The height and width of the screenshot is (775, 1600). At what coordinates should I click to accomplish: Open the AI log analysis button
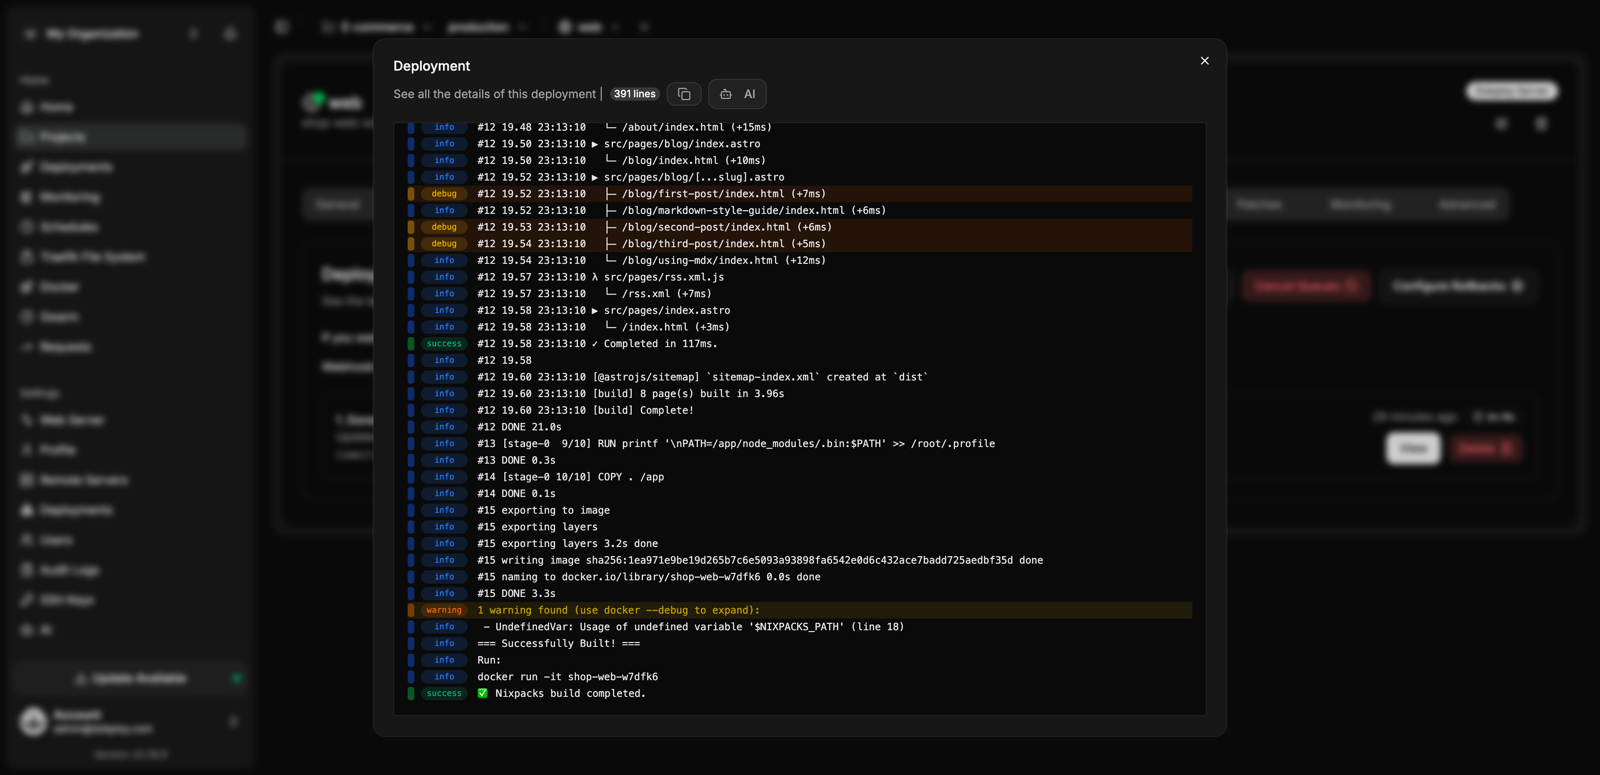(737, 94)
